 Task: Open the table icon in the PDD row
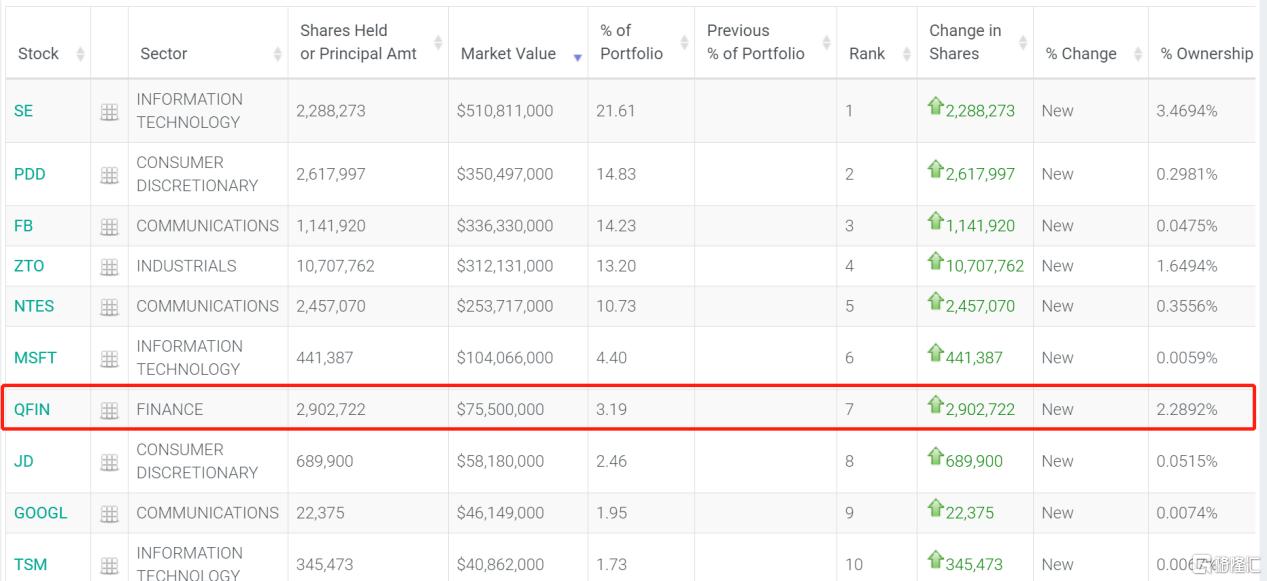click(x=110, y=175)
